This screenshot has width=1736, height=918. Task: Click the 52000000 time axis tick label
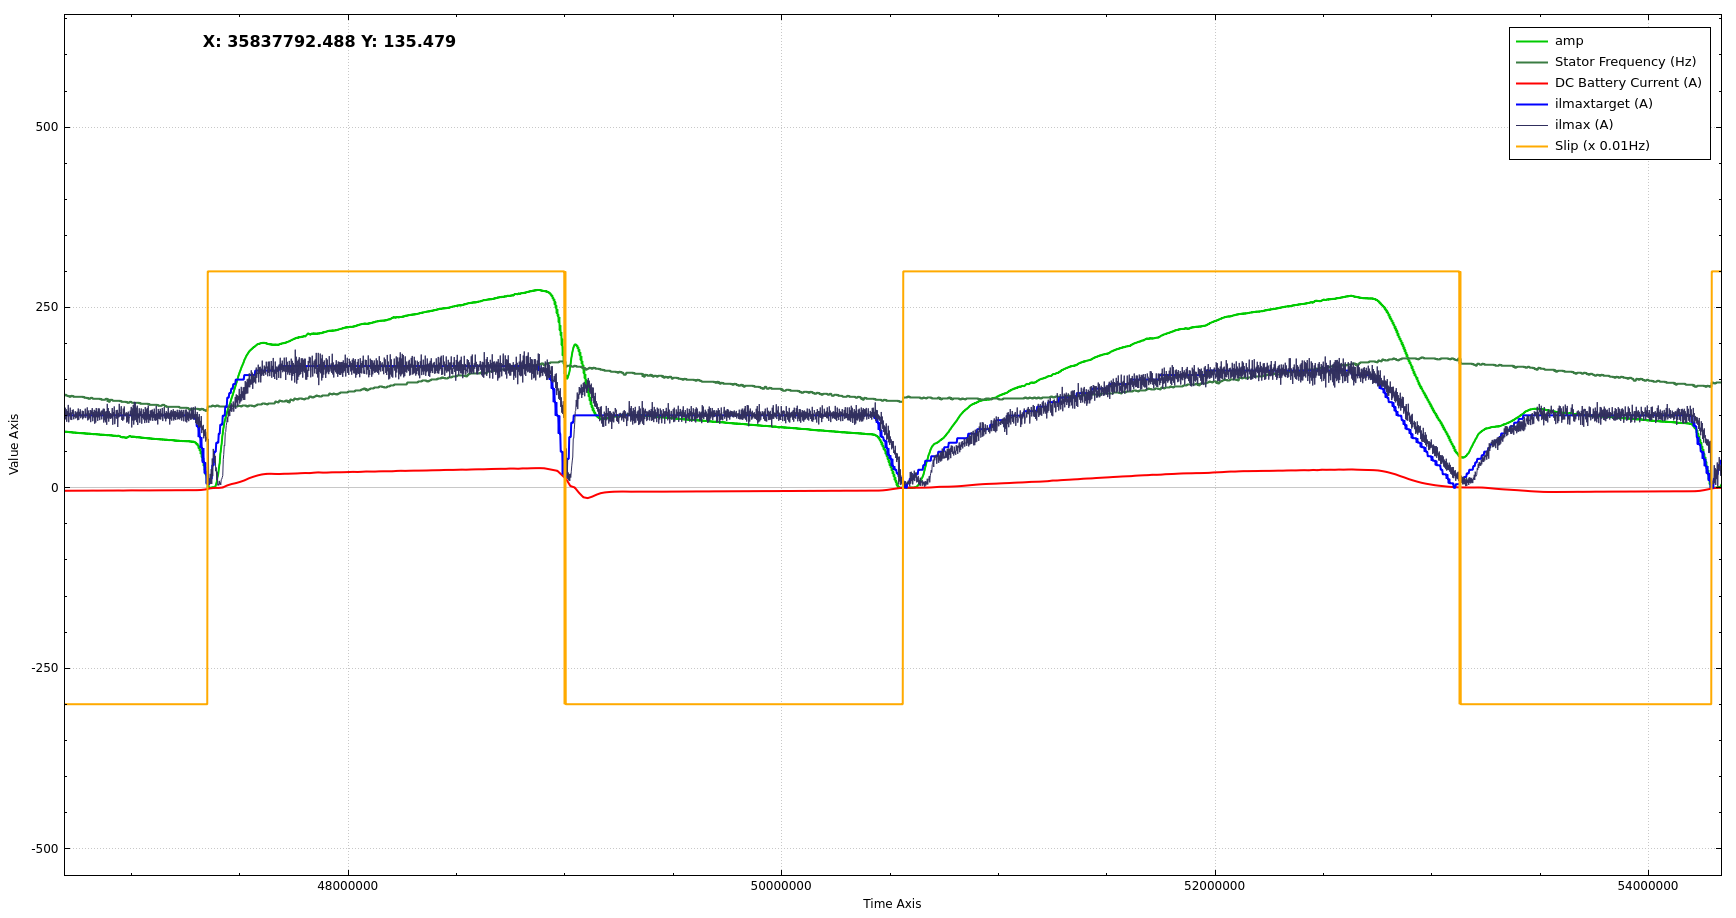pos(1215,886)
